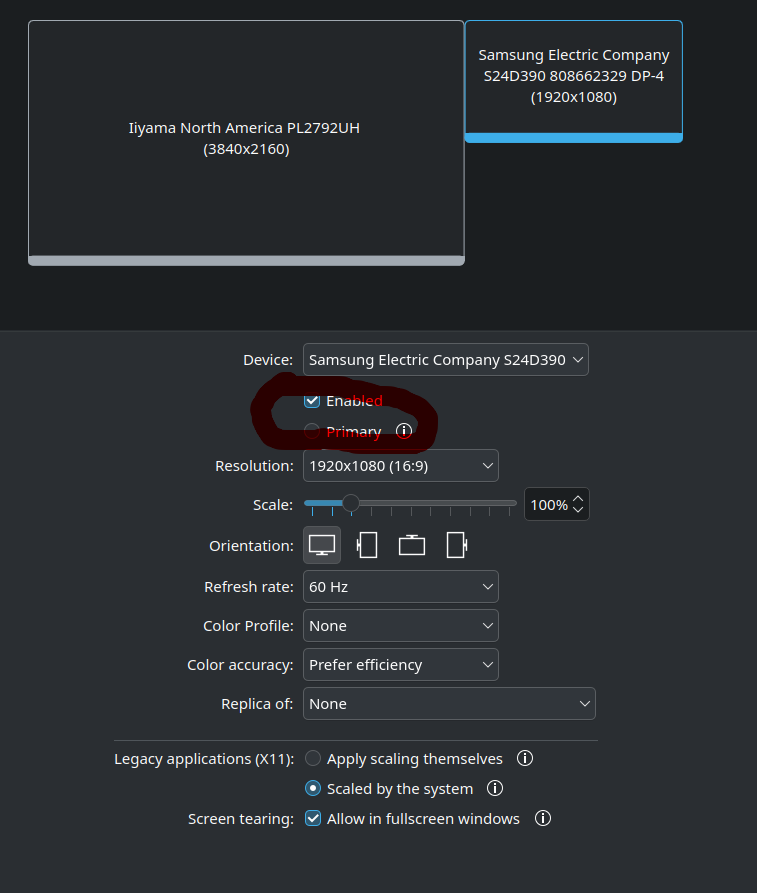Click the Scale slider handle
Screen dimensions: 757x893
[x=351, y=503]
